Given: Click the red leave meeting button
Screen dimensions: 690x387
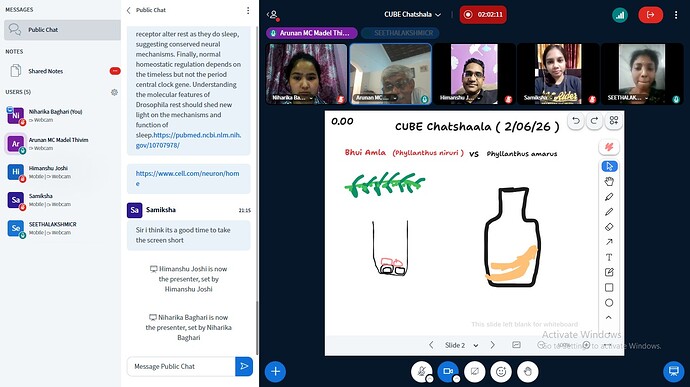Looking at the screenshot, I should point(650,15).
